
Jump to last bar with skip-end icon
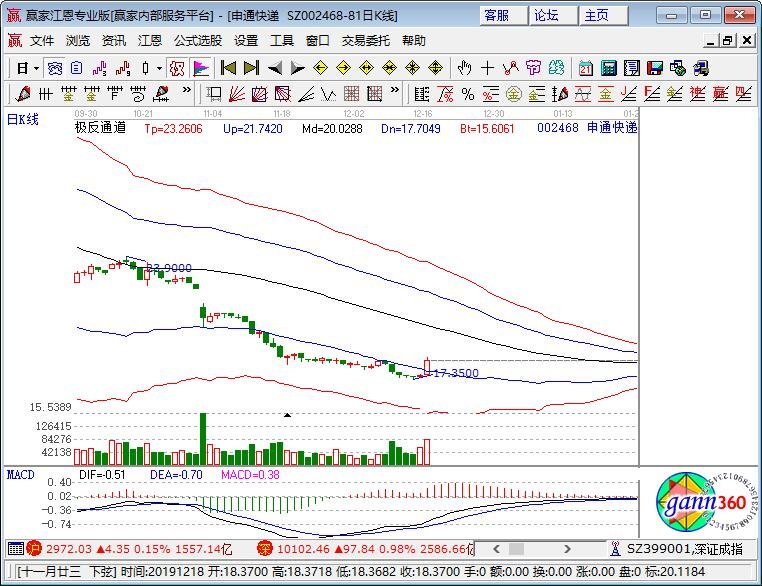[x=251, y=68]
